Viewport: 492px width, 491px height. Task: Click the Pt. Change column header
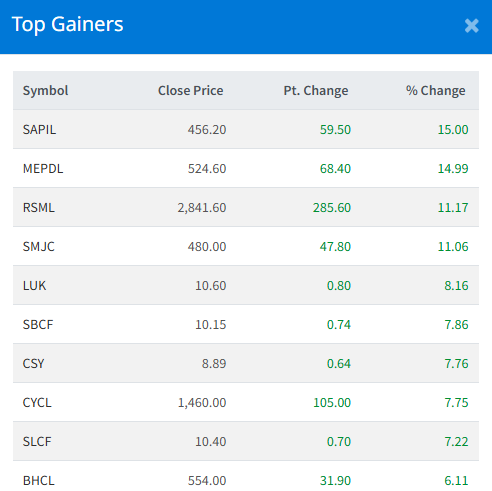point(316,91)
